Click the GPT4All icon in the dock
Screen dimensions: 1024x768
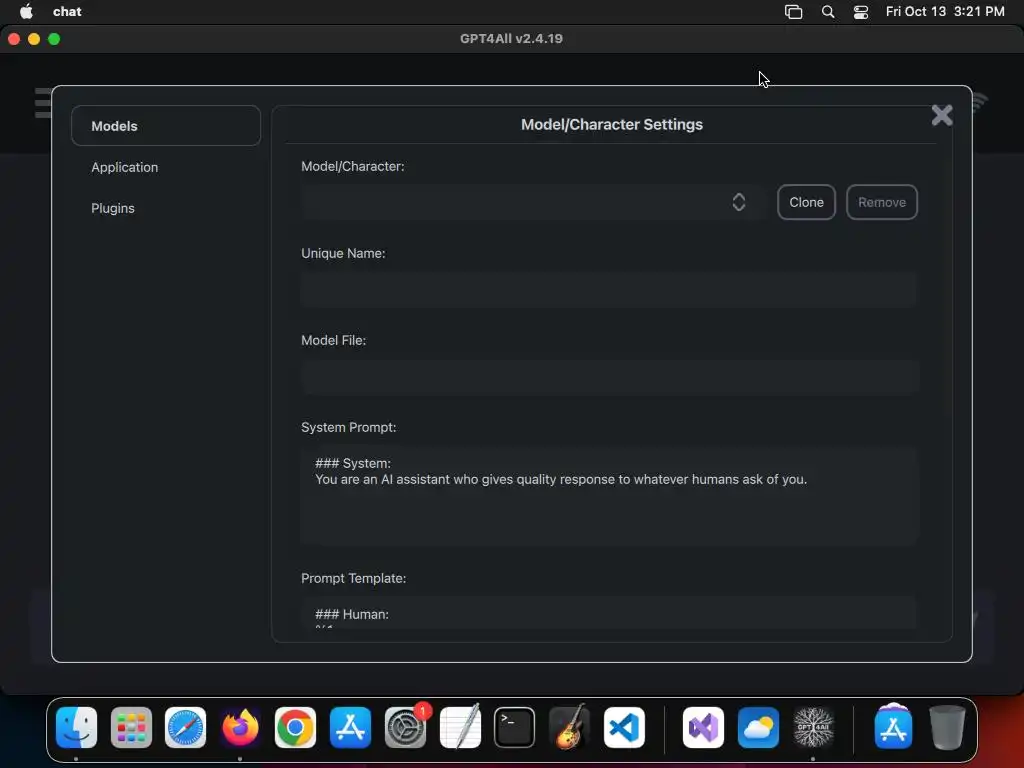click(813, 728)
